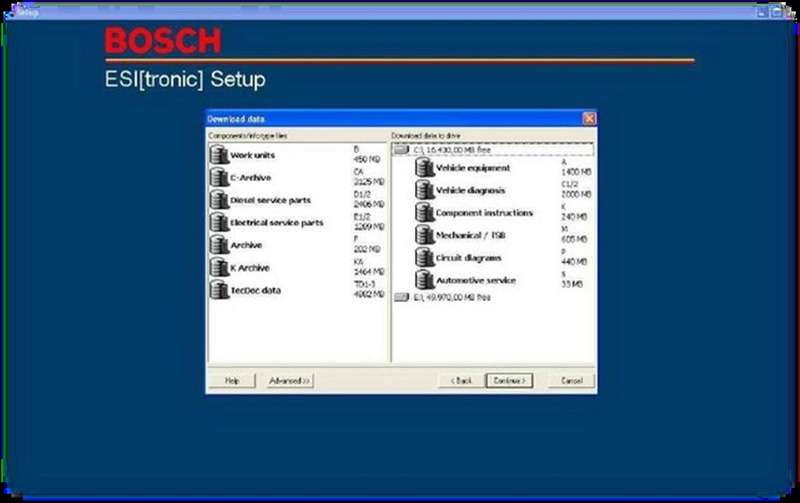Go back with the < Back button

pos(461,381)
